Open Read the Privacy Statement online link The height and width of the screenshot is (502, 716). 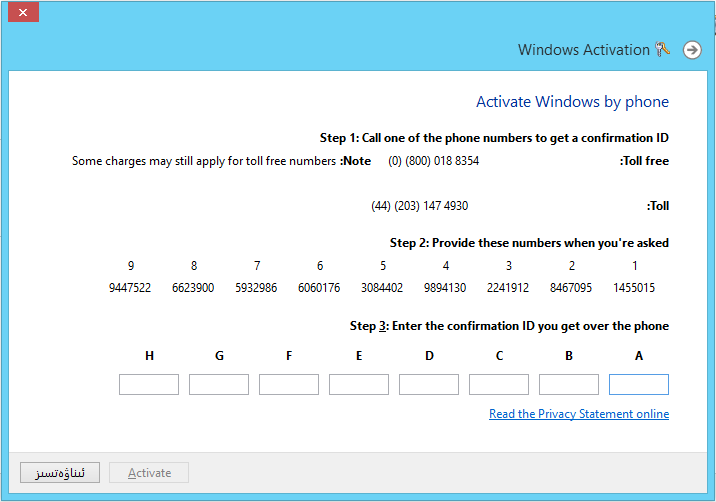pos(579,414)
